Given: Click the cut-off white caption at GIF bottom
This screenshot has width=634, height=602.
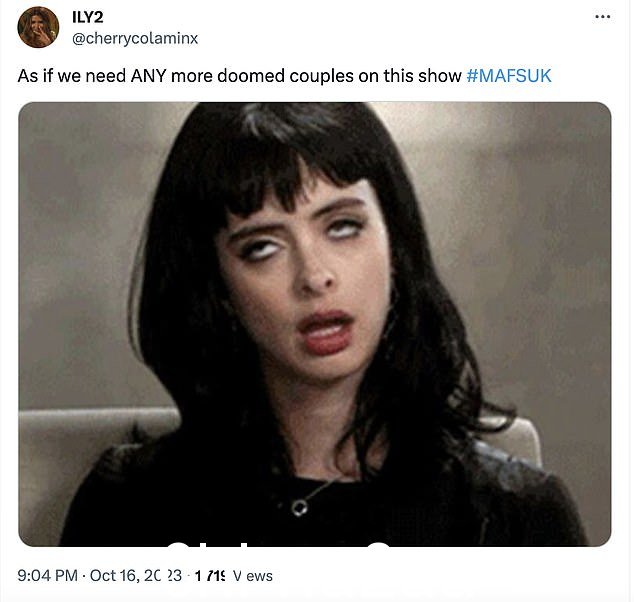Looking at the screenshot, I should [279, 544].
